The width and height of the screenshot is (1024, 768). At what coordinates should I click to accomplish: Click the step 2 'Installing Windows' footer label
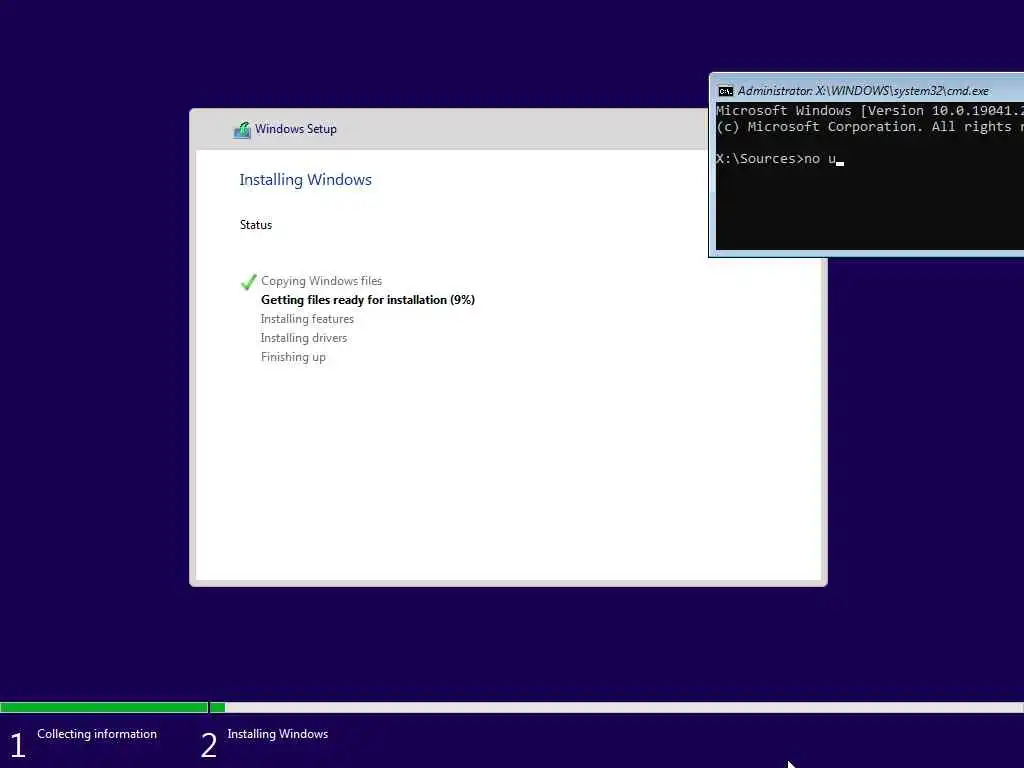(278, 734)
